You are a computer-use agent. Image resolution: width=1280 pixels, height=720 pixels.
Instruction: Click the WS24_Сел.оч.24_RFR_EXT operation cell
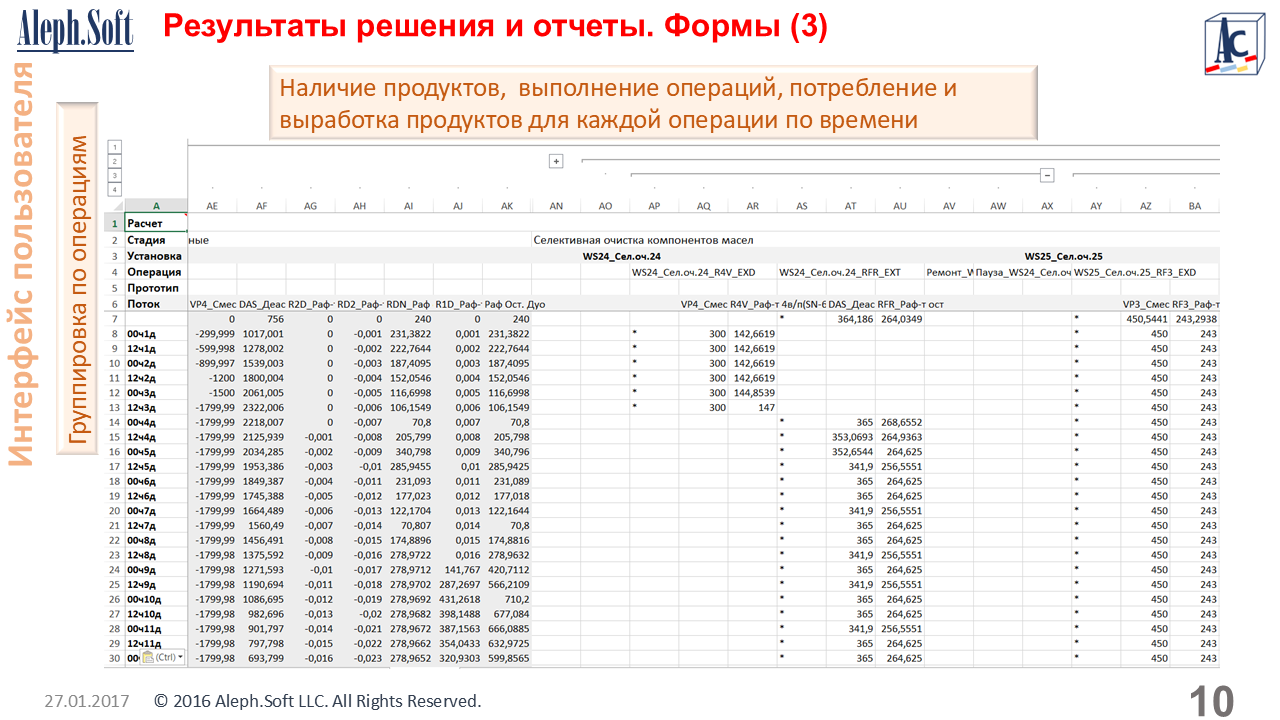point(840,272)
